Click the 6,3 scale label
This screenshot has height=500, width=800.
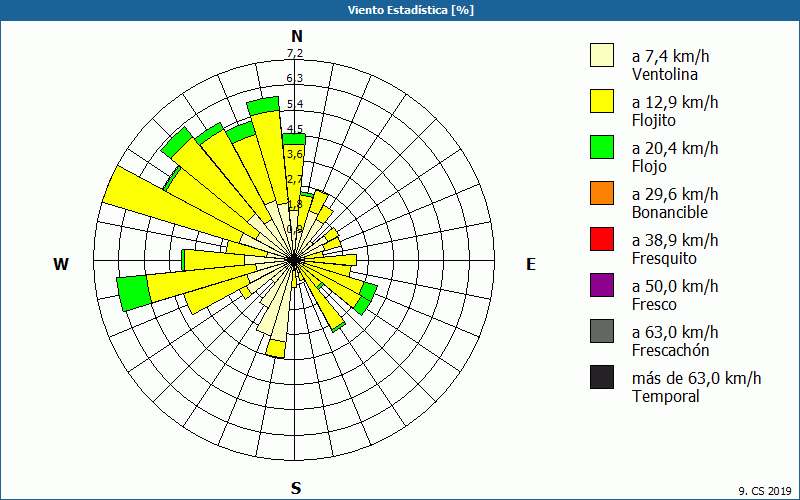(x=295, y=78)
